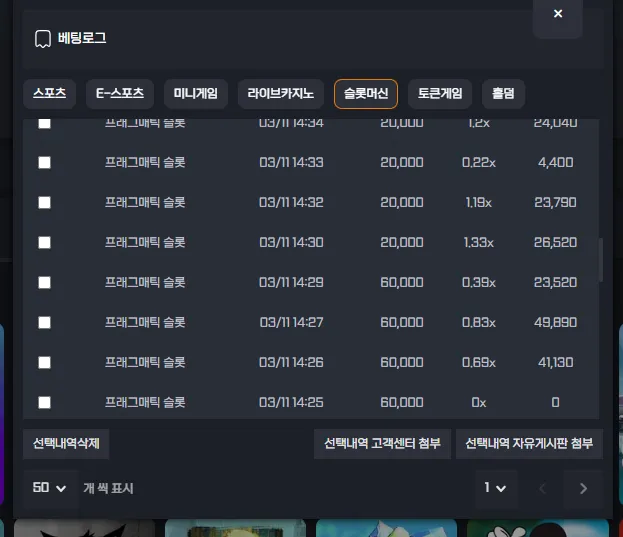Check the 03/11 14:32 bet row
The image size is (623, 537).
pos(44,203)
